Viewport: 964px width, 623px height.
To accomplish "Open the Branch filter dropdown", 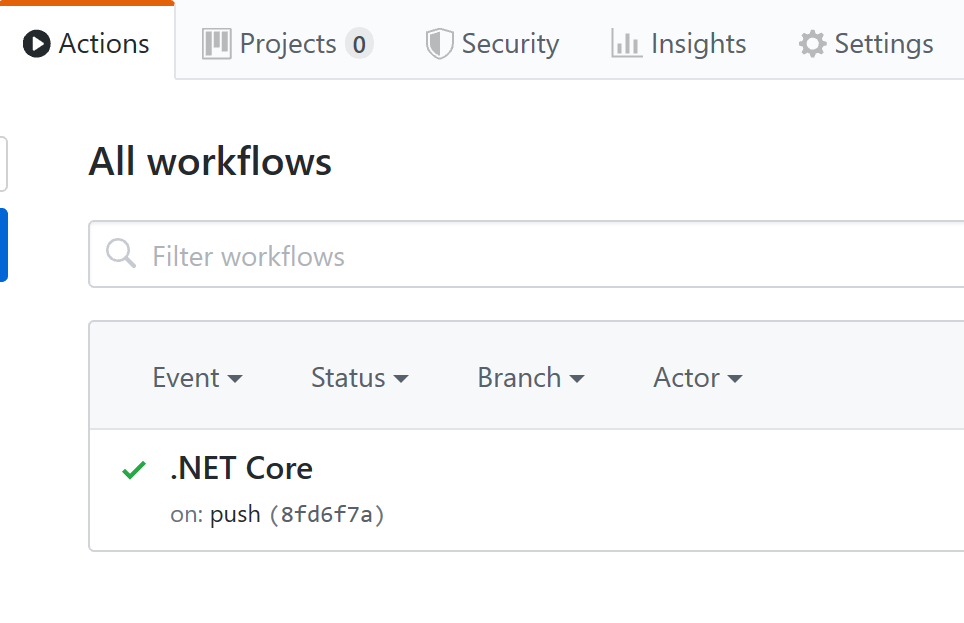I will click(530, 378).
